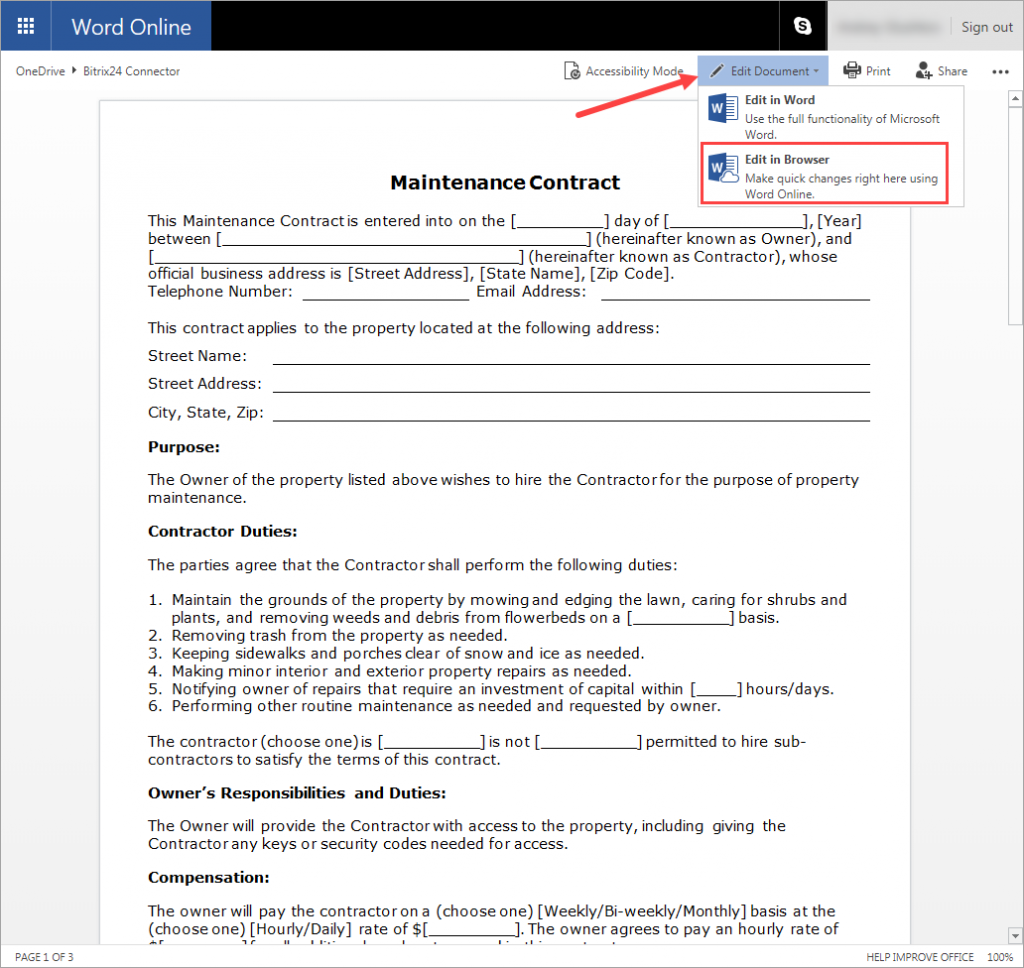Viewport: 1024px width, 968px height.
Task: Click duty item 'Removing trash from the property'
Action: (x=340, y=636)
